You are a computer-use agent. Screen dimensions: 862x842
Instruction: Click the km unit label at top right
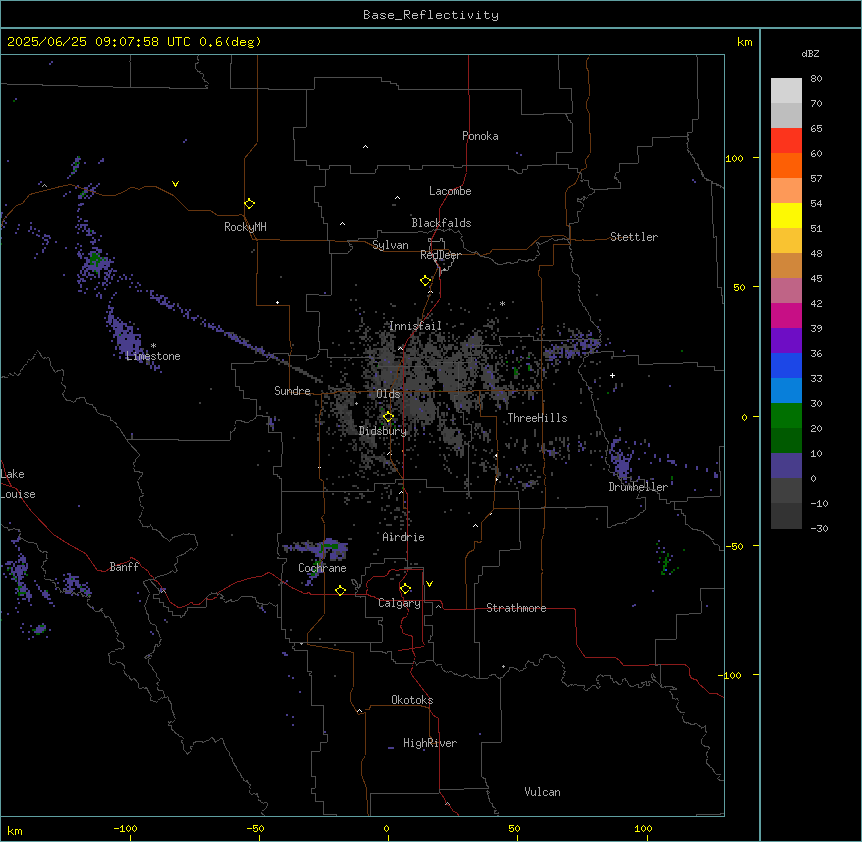pyautogui.click(x=744, y=42)
